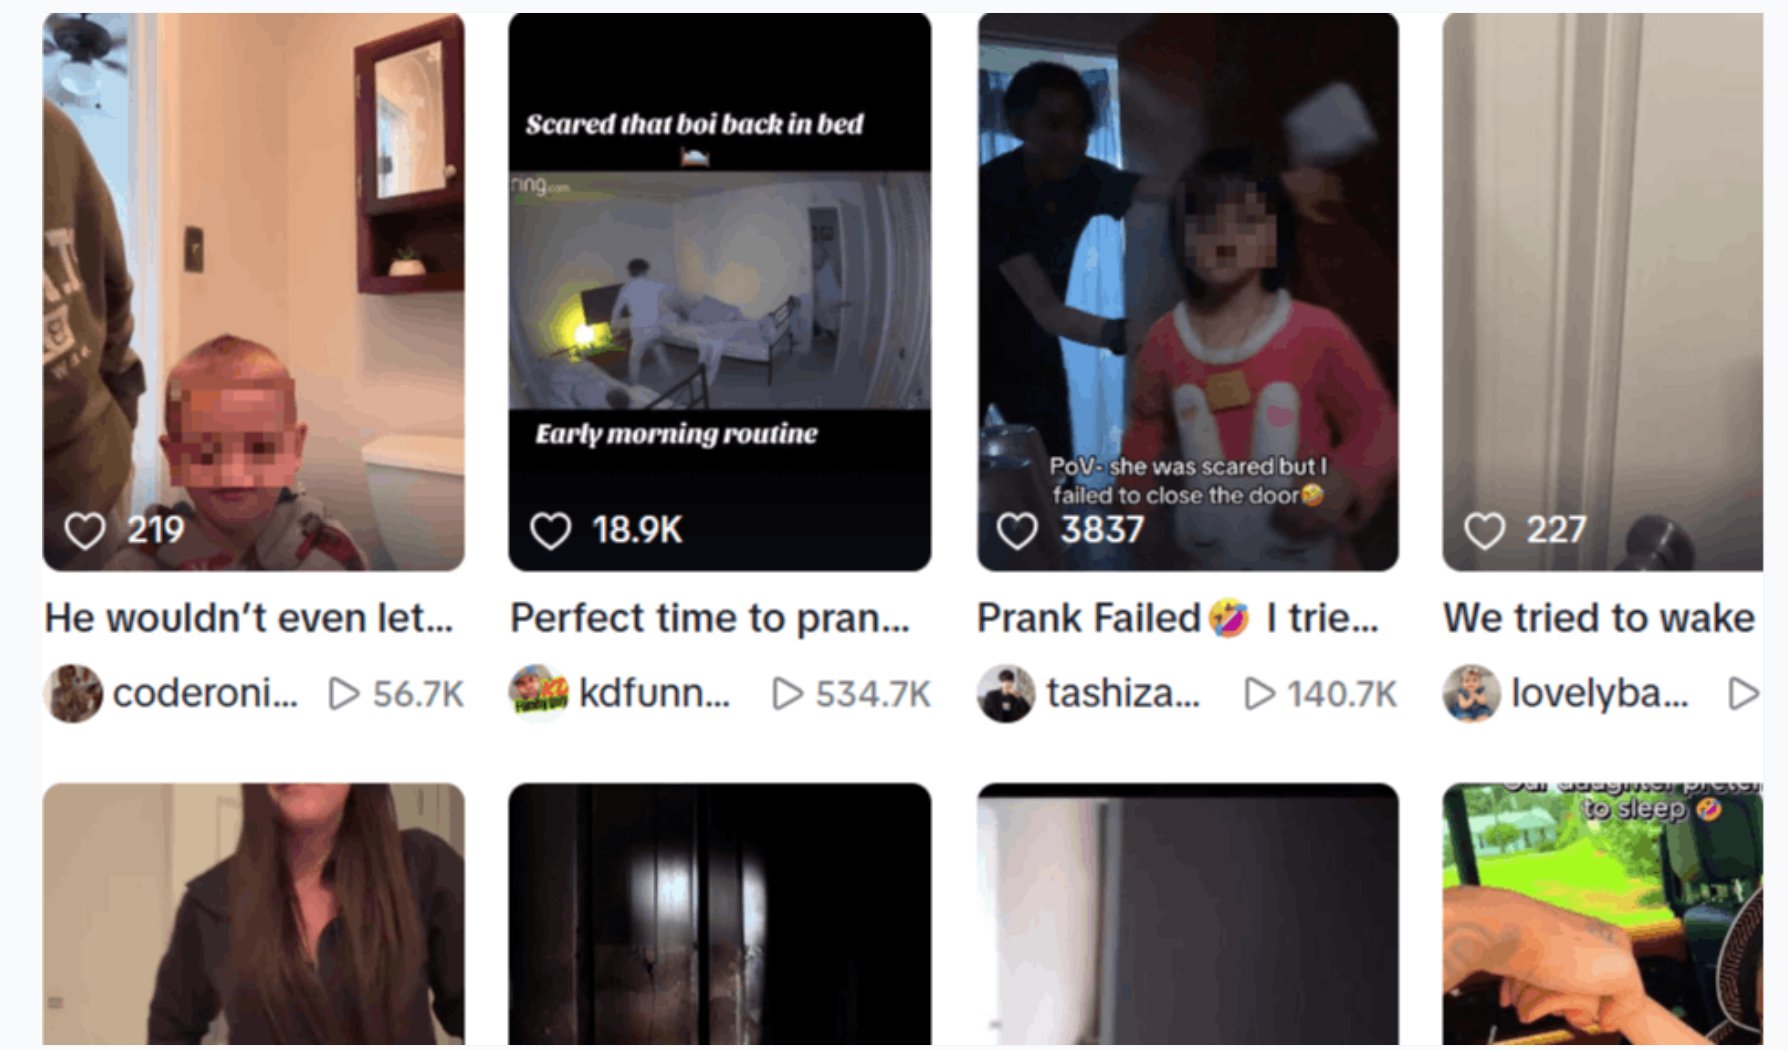Open coderoni profile avatar
This screenshot has height=1050, width=1788.
click(x=73, y=693)
